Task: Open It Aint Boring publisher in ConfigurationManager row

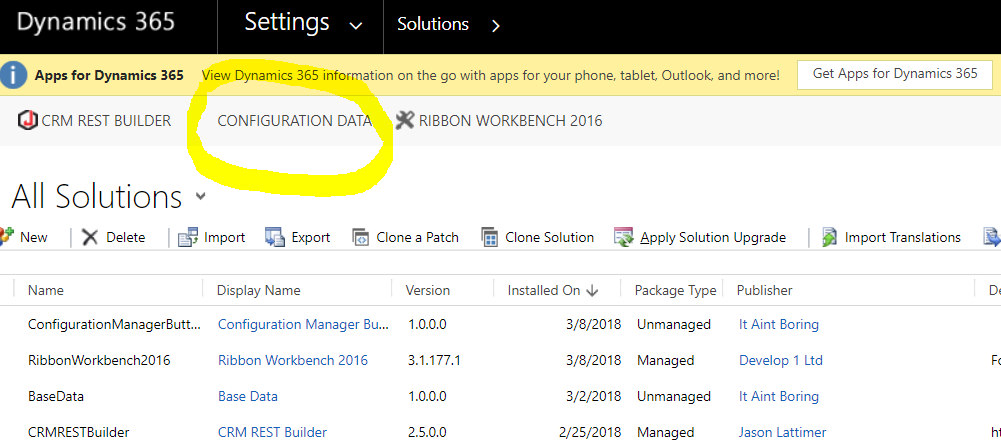Action: click(x=779, y=324)
